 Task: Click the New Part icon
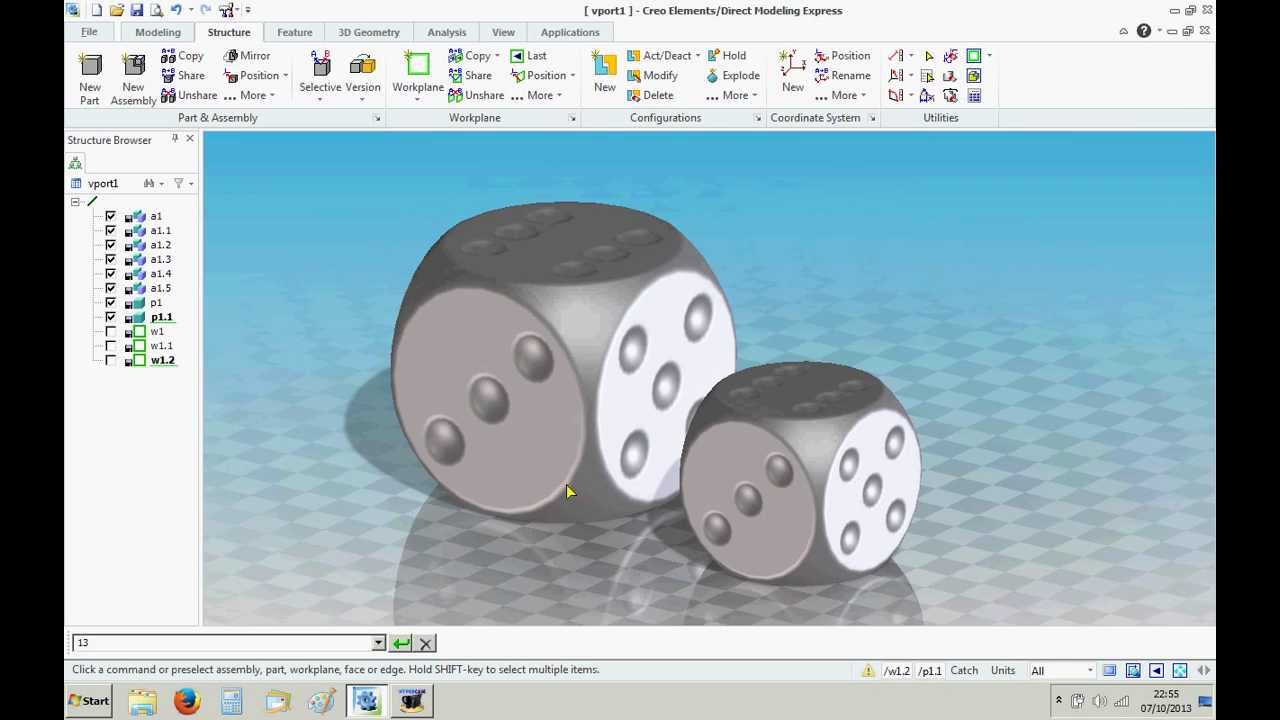tap(90, 67)
